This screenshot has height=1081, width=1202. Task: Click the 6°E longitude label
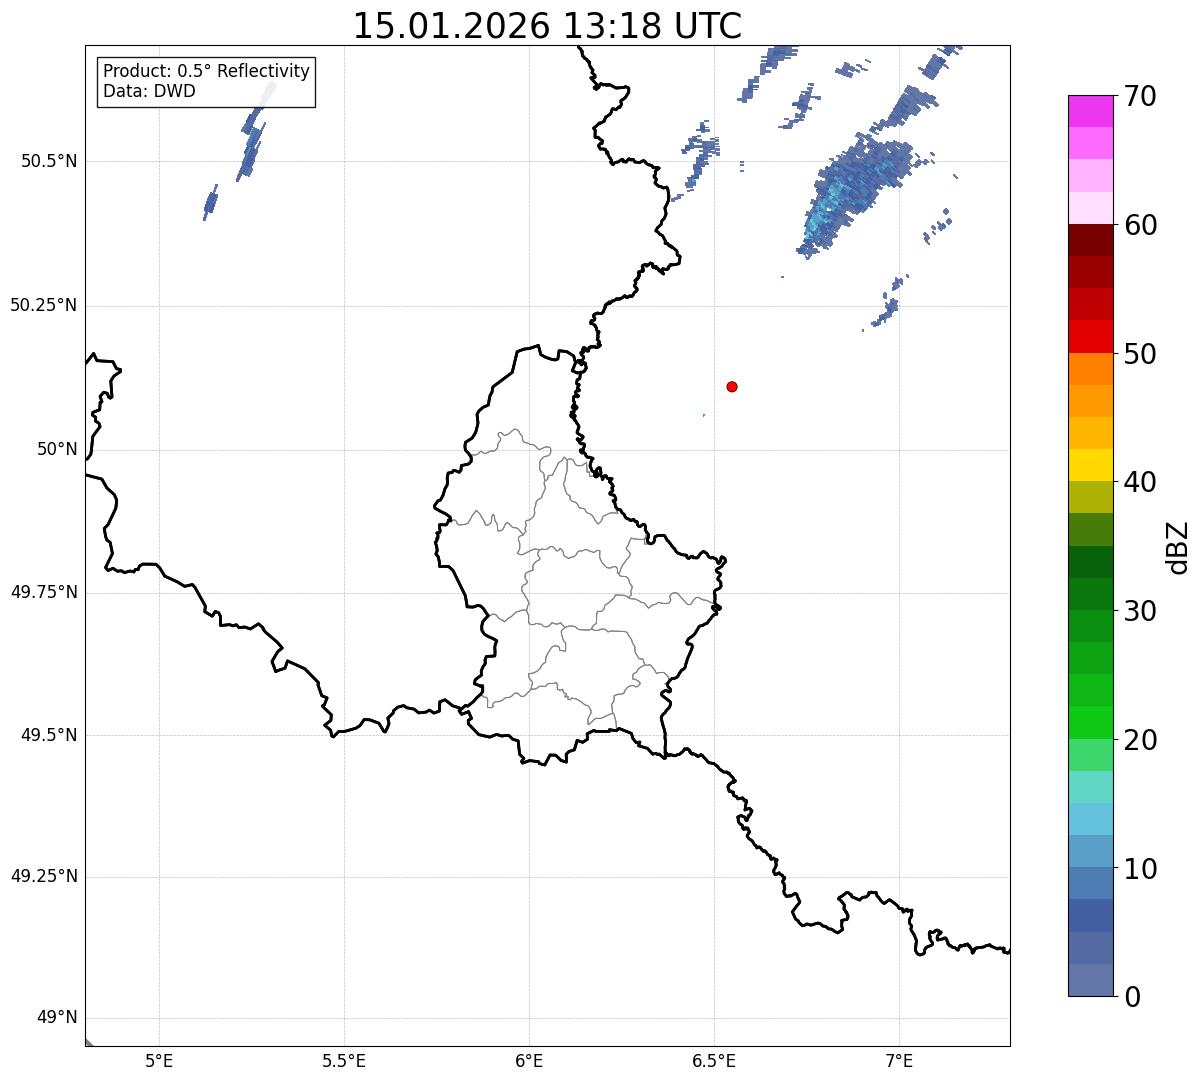(529, 1060)
